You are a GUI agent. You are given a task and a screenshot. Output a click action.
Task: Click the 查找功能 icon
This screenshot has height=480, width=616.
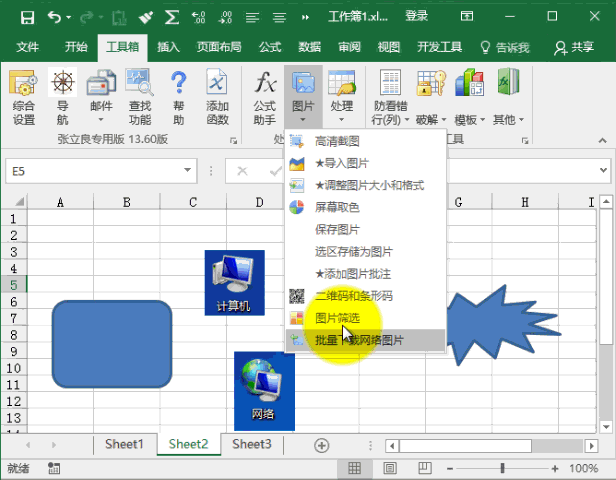[x=139, y=98]
